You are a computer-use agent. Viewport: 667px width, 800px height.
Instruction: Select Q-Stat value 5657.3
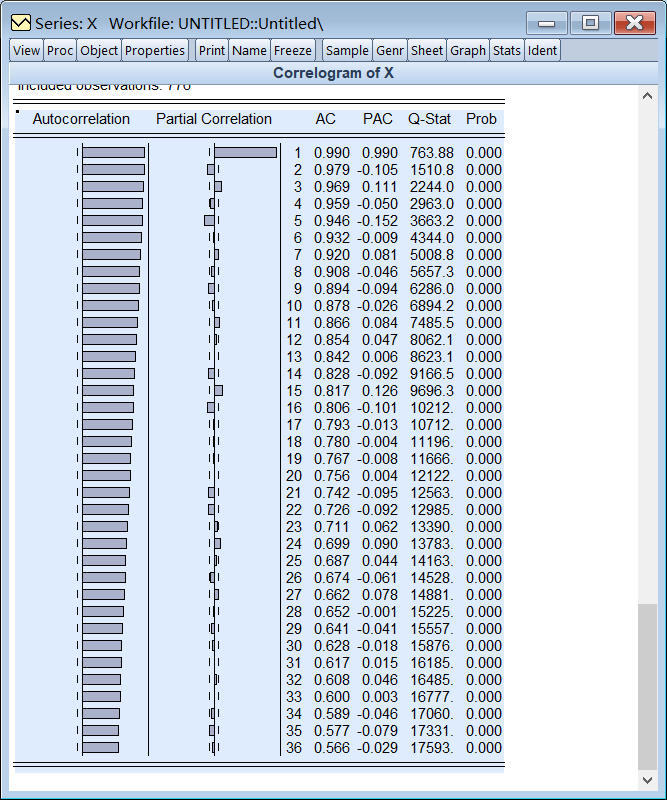coord(432,272)
